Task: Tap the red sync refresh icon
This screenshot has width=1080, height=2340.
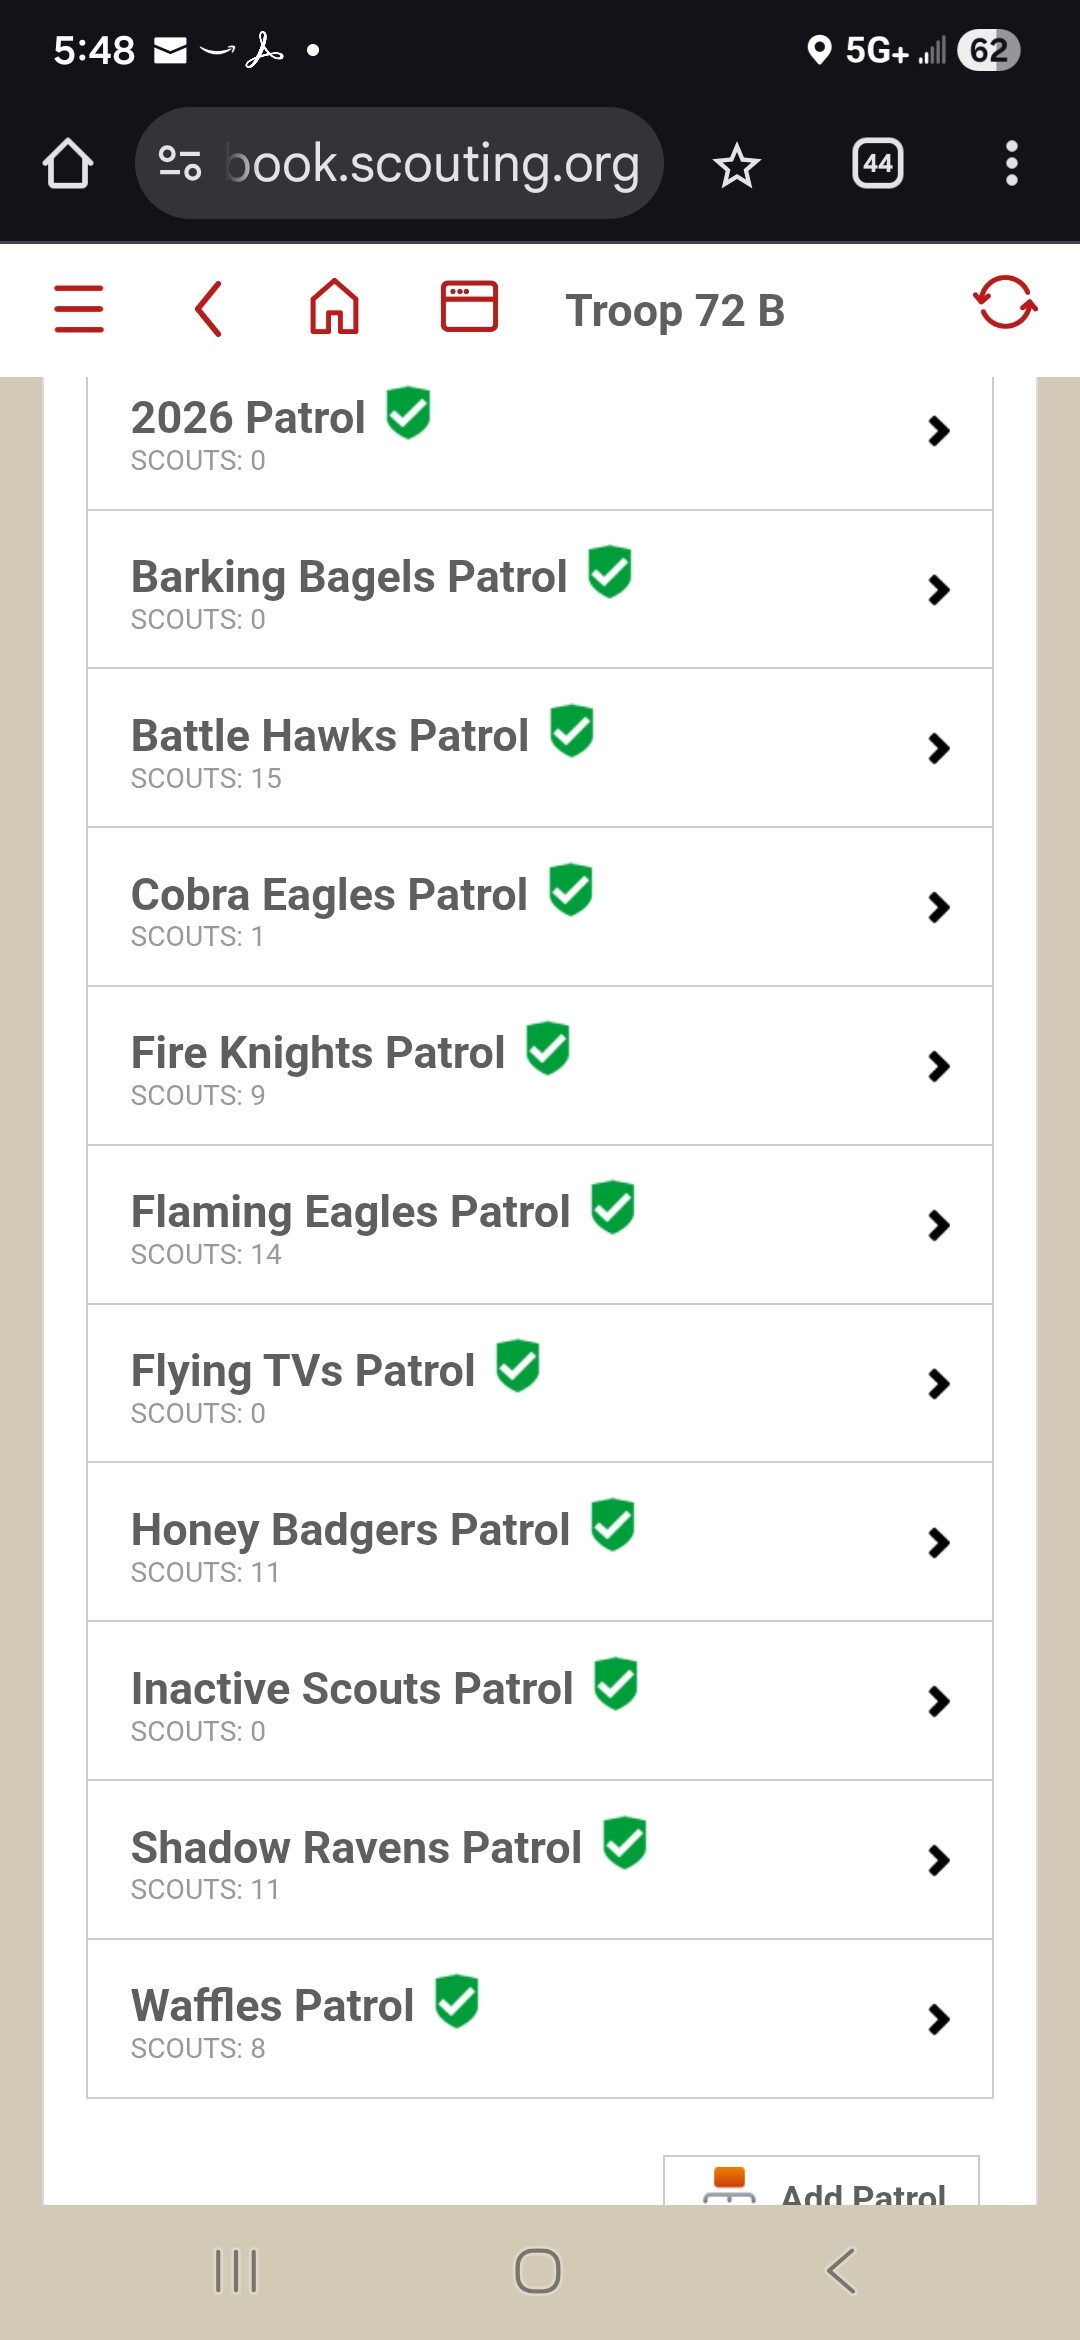Action: pyautogui.click(x=1004, y=302)
